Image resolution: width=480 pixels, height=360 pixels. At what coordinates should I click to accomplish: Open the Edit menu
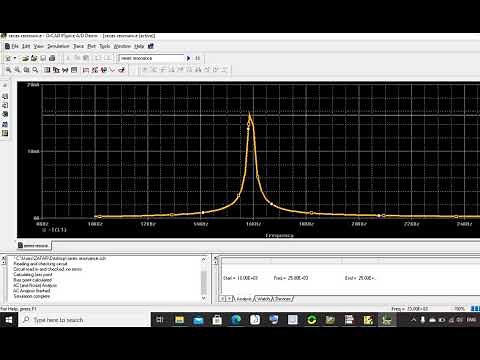[x=26, y=46]
